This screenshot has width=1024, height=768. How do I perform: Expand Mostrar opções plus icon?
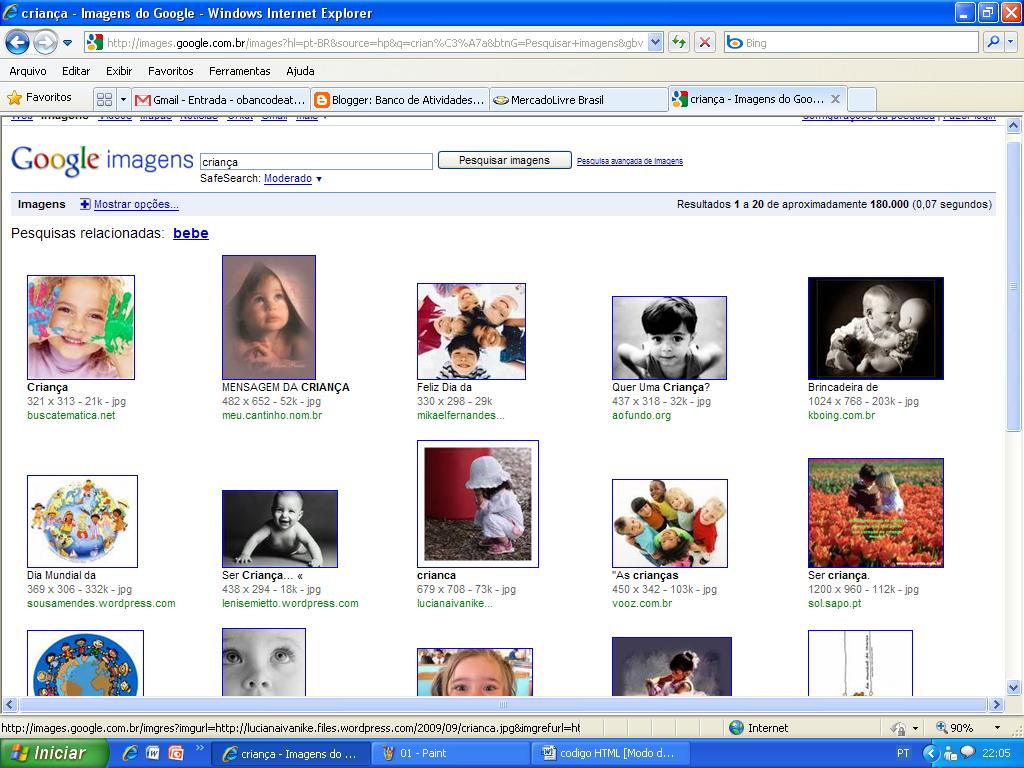[x=85, y=204]
